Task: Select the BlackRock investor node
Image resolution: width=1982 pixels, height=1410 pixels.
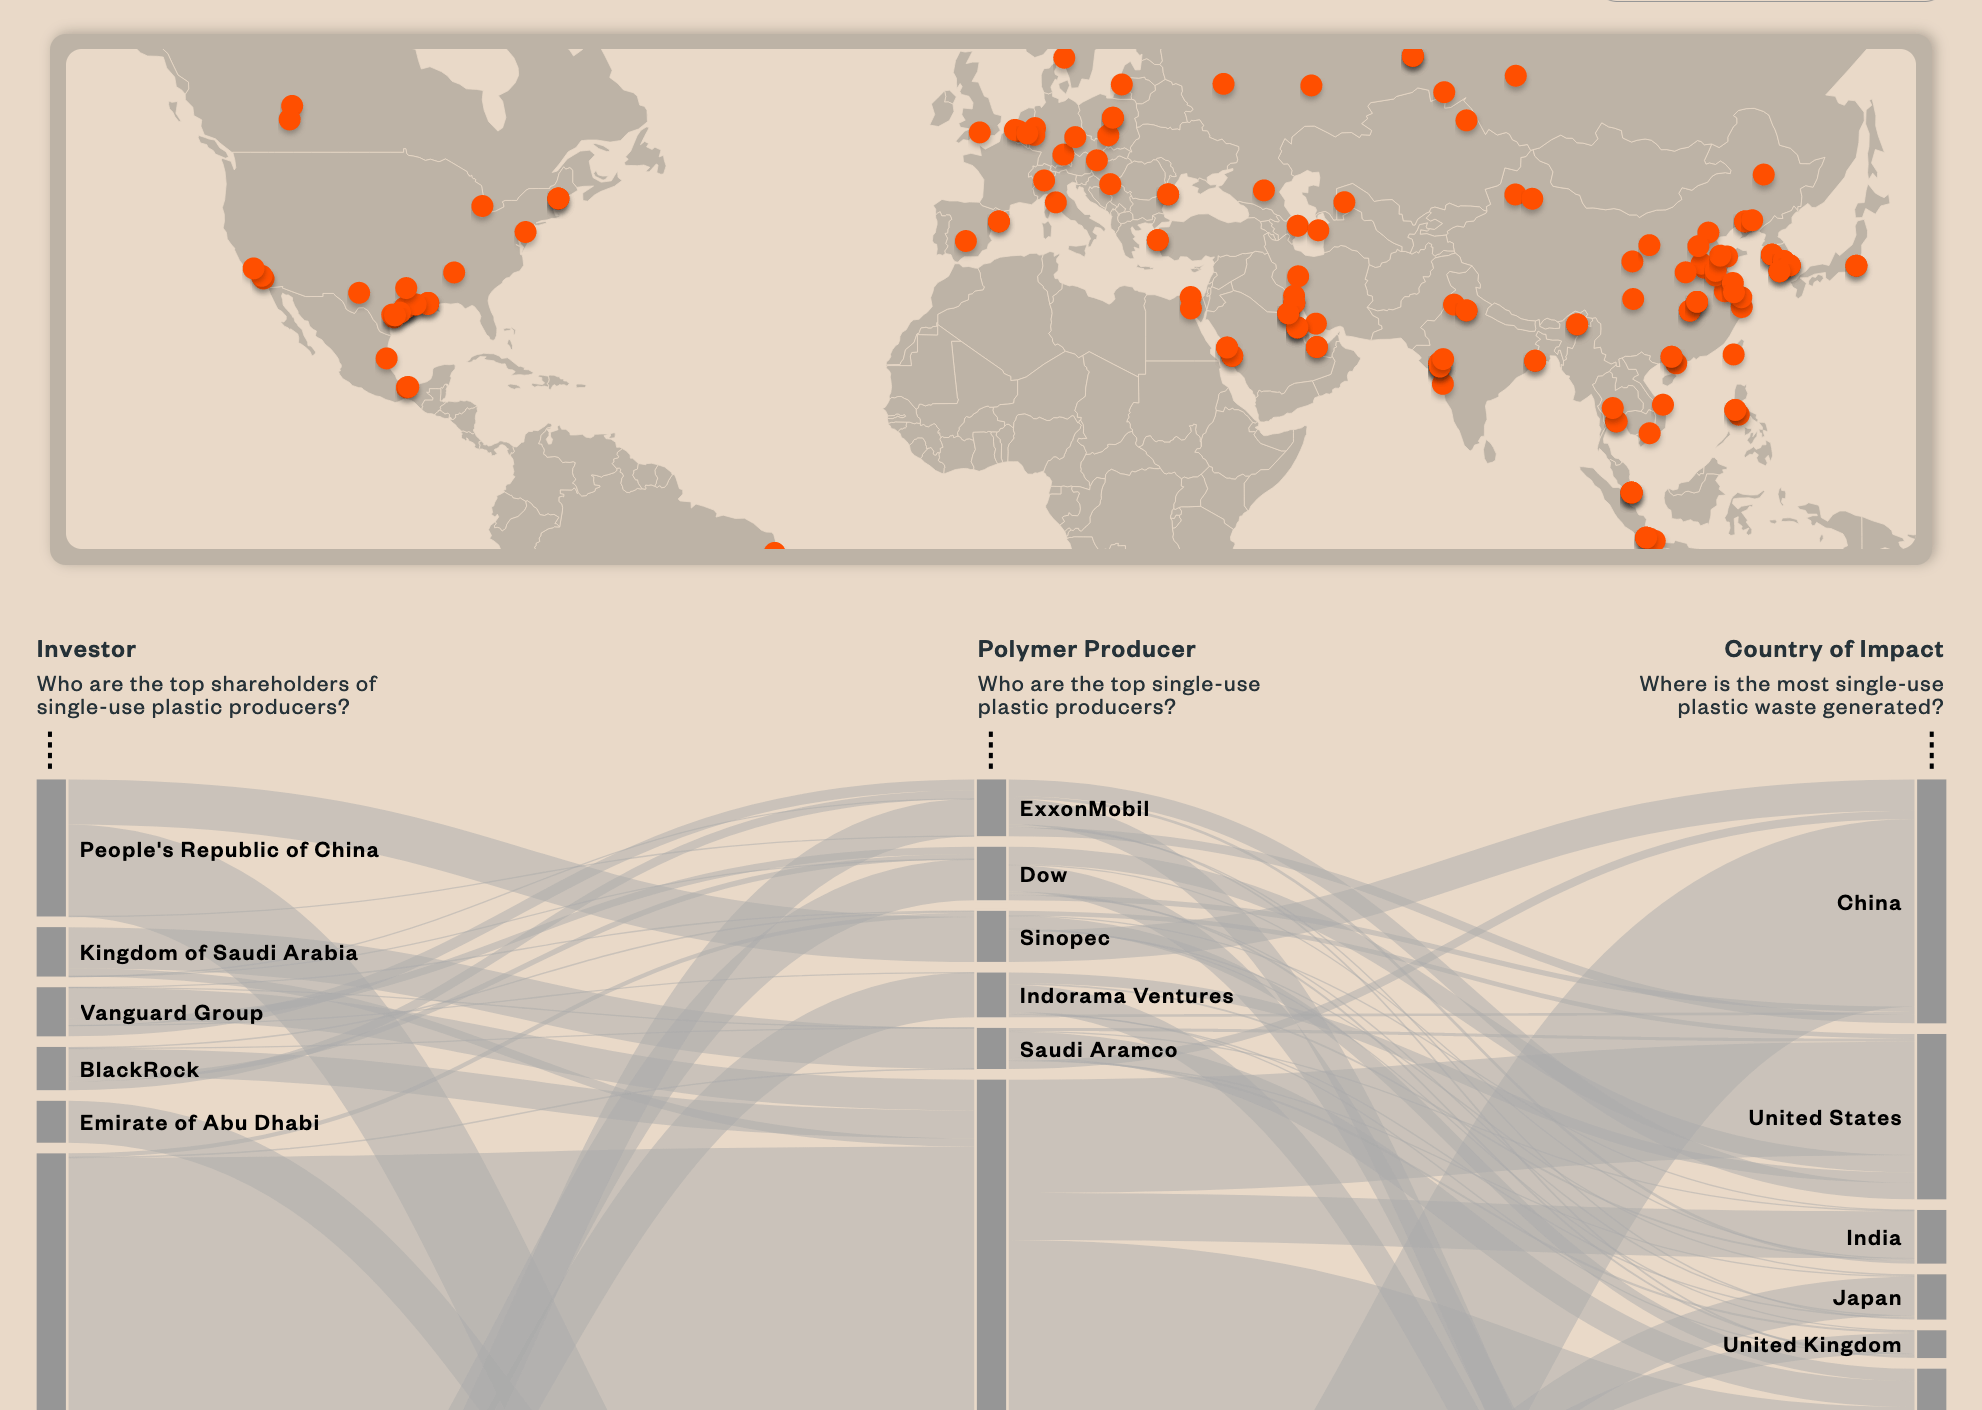Action: (51, 1069)
